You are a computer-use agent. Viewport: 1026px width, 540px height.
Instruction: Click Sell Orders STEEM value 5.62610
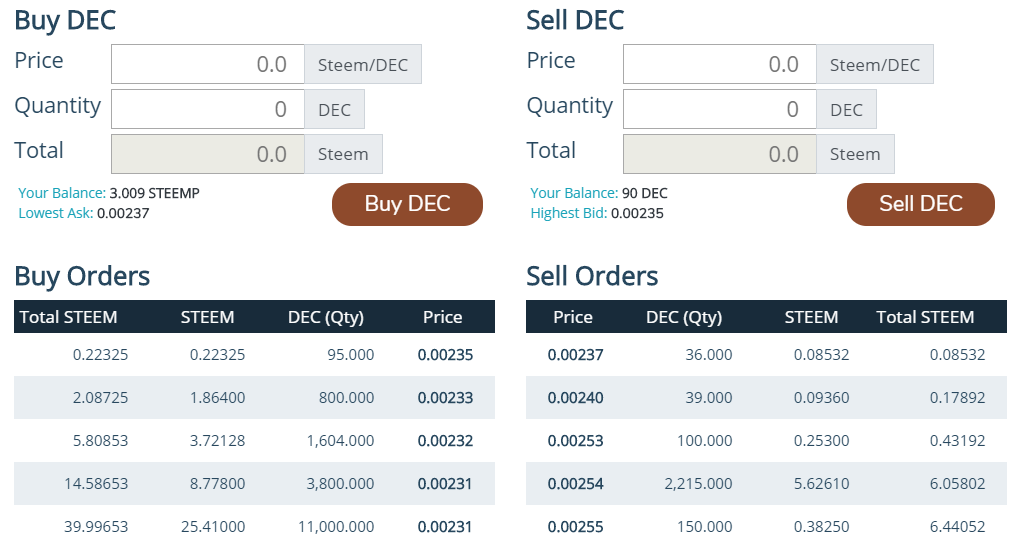click(821, 484)
